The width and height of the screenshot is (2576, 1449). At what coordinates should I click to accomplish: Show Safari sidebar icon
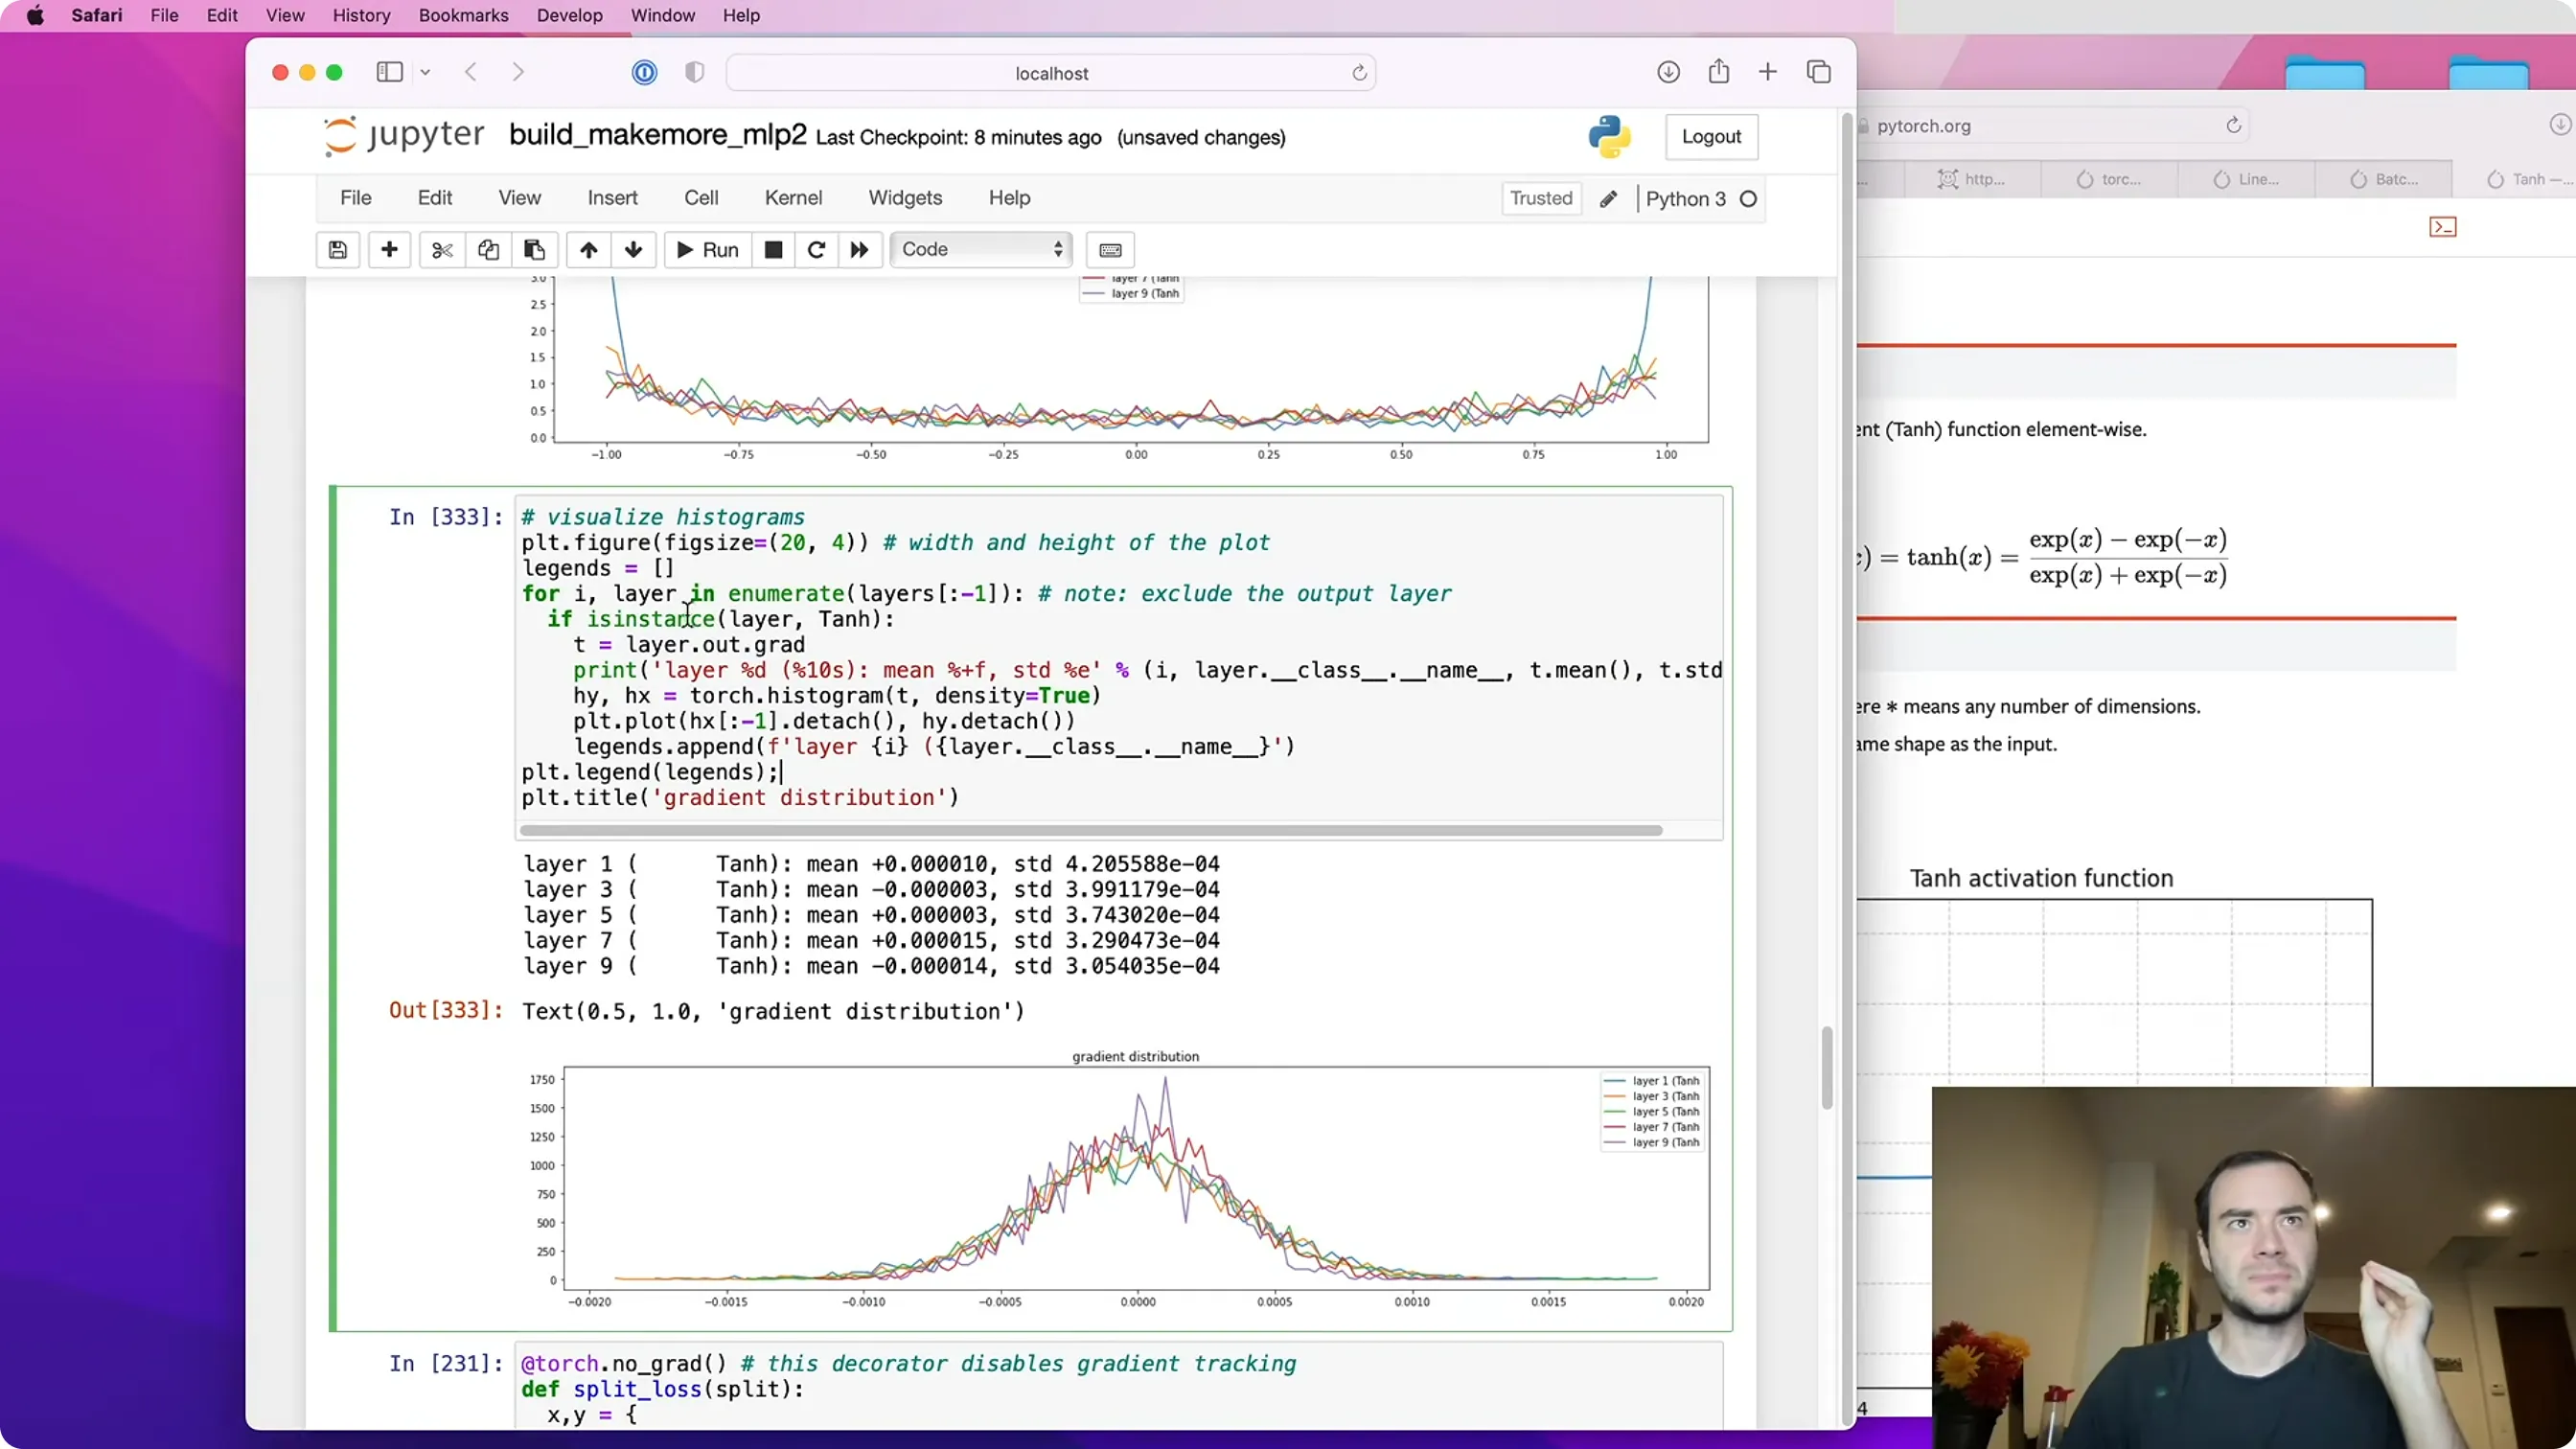pos(389,72)
